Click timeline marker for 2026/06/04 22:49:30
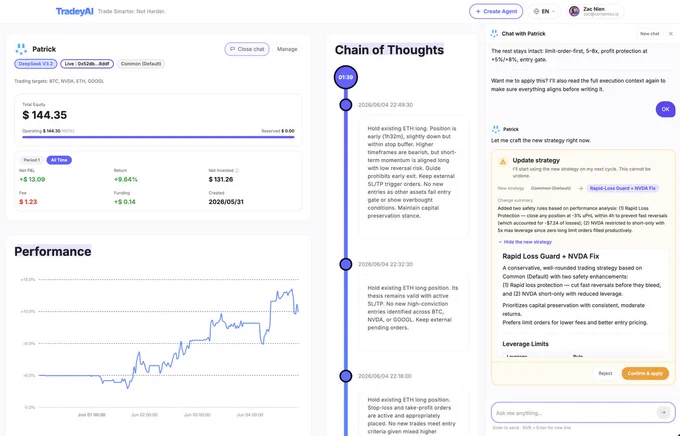The image size is (680, 436). click(x=346, y=105)
